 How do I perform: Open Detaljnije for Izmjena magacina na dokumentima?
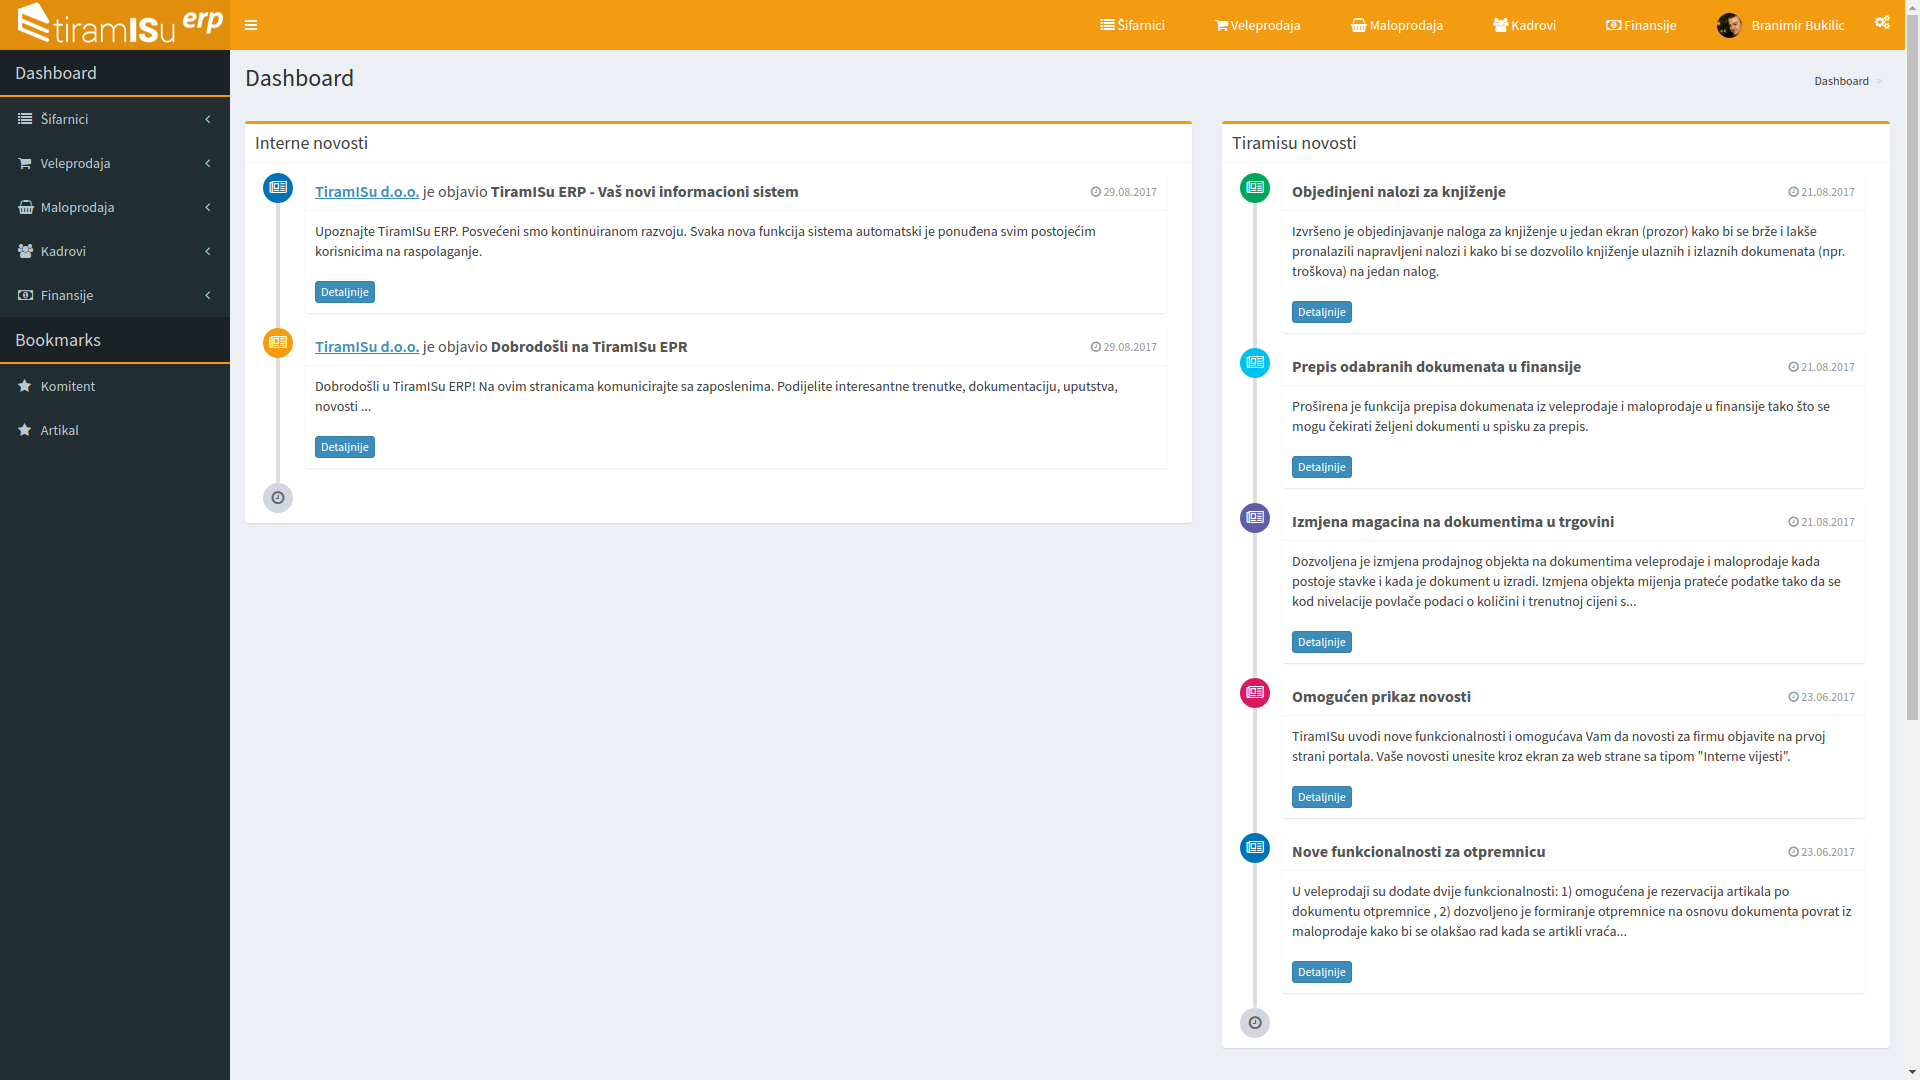[x=1321, y=642]
